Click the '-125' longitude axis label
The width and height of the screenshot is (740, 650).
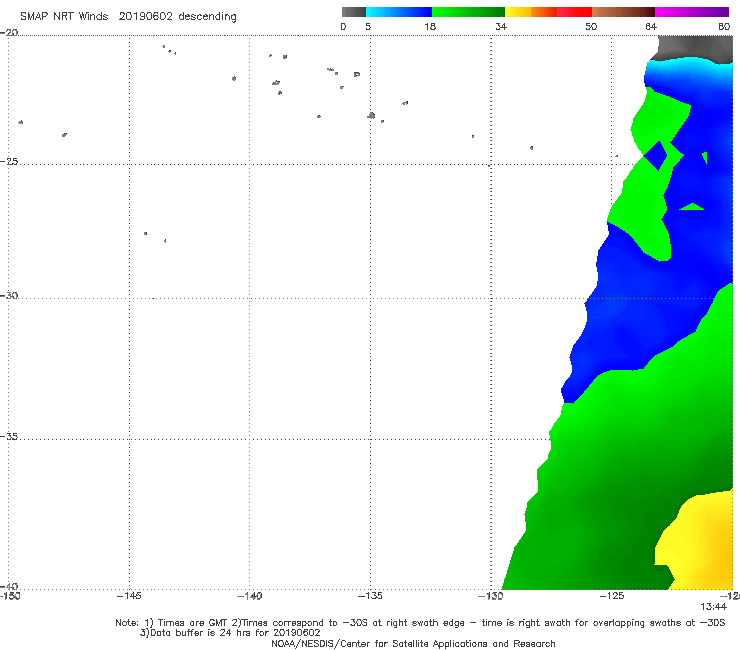tap(612, 596)
